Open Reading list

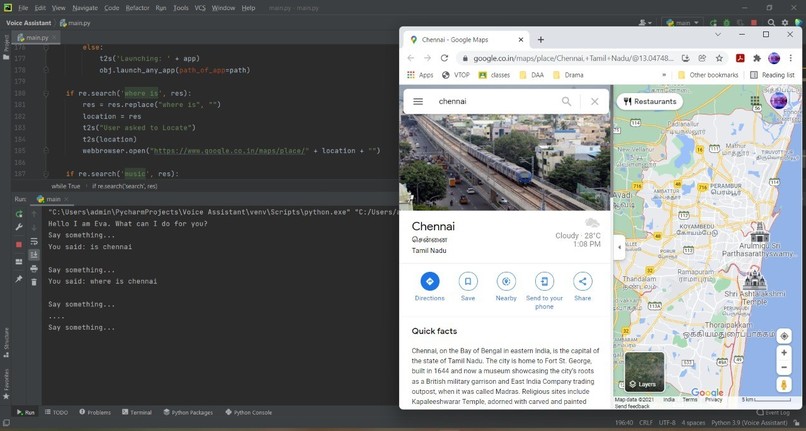pos(772,75)
